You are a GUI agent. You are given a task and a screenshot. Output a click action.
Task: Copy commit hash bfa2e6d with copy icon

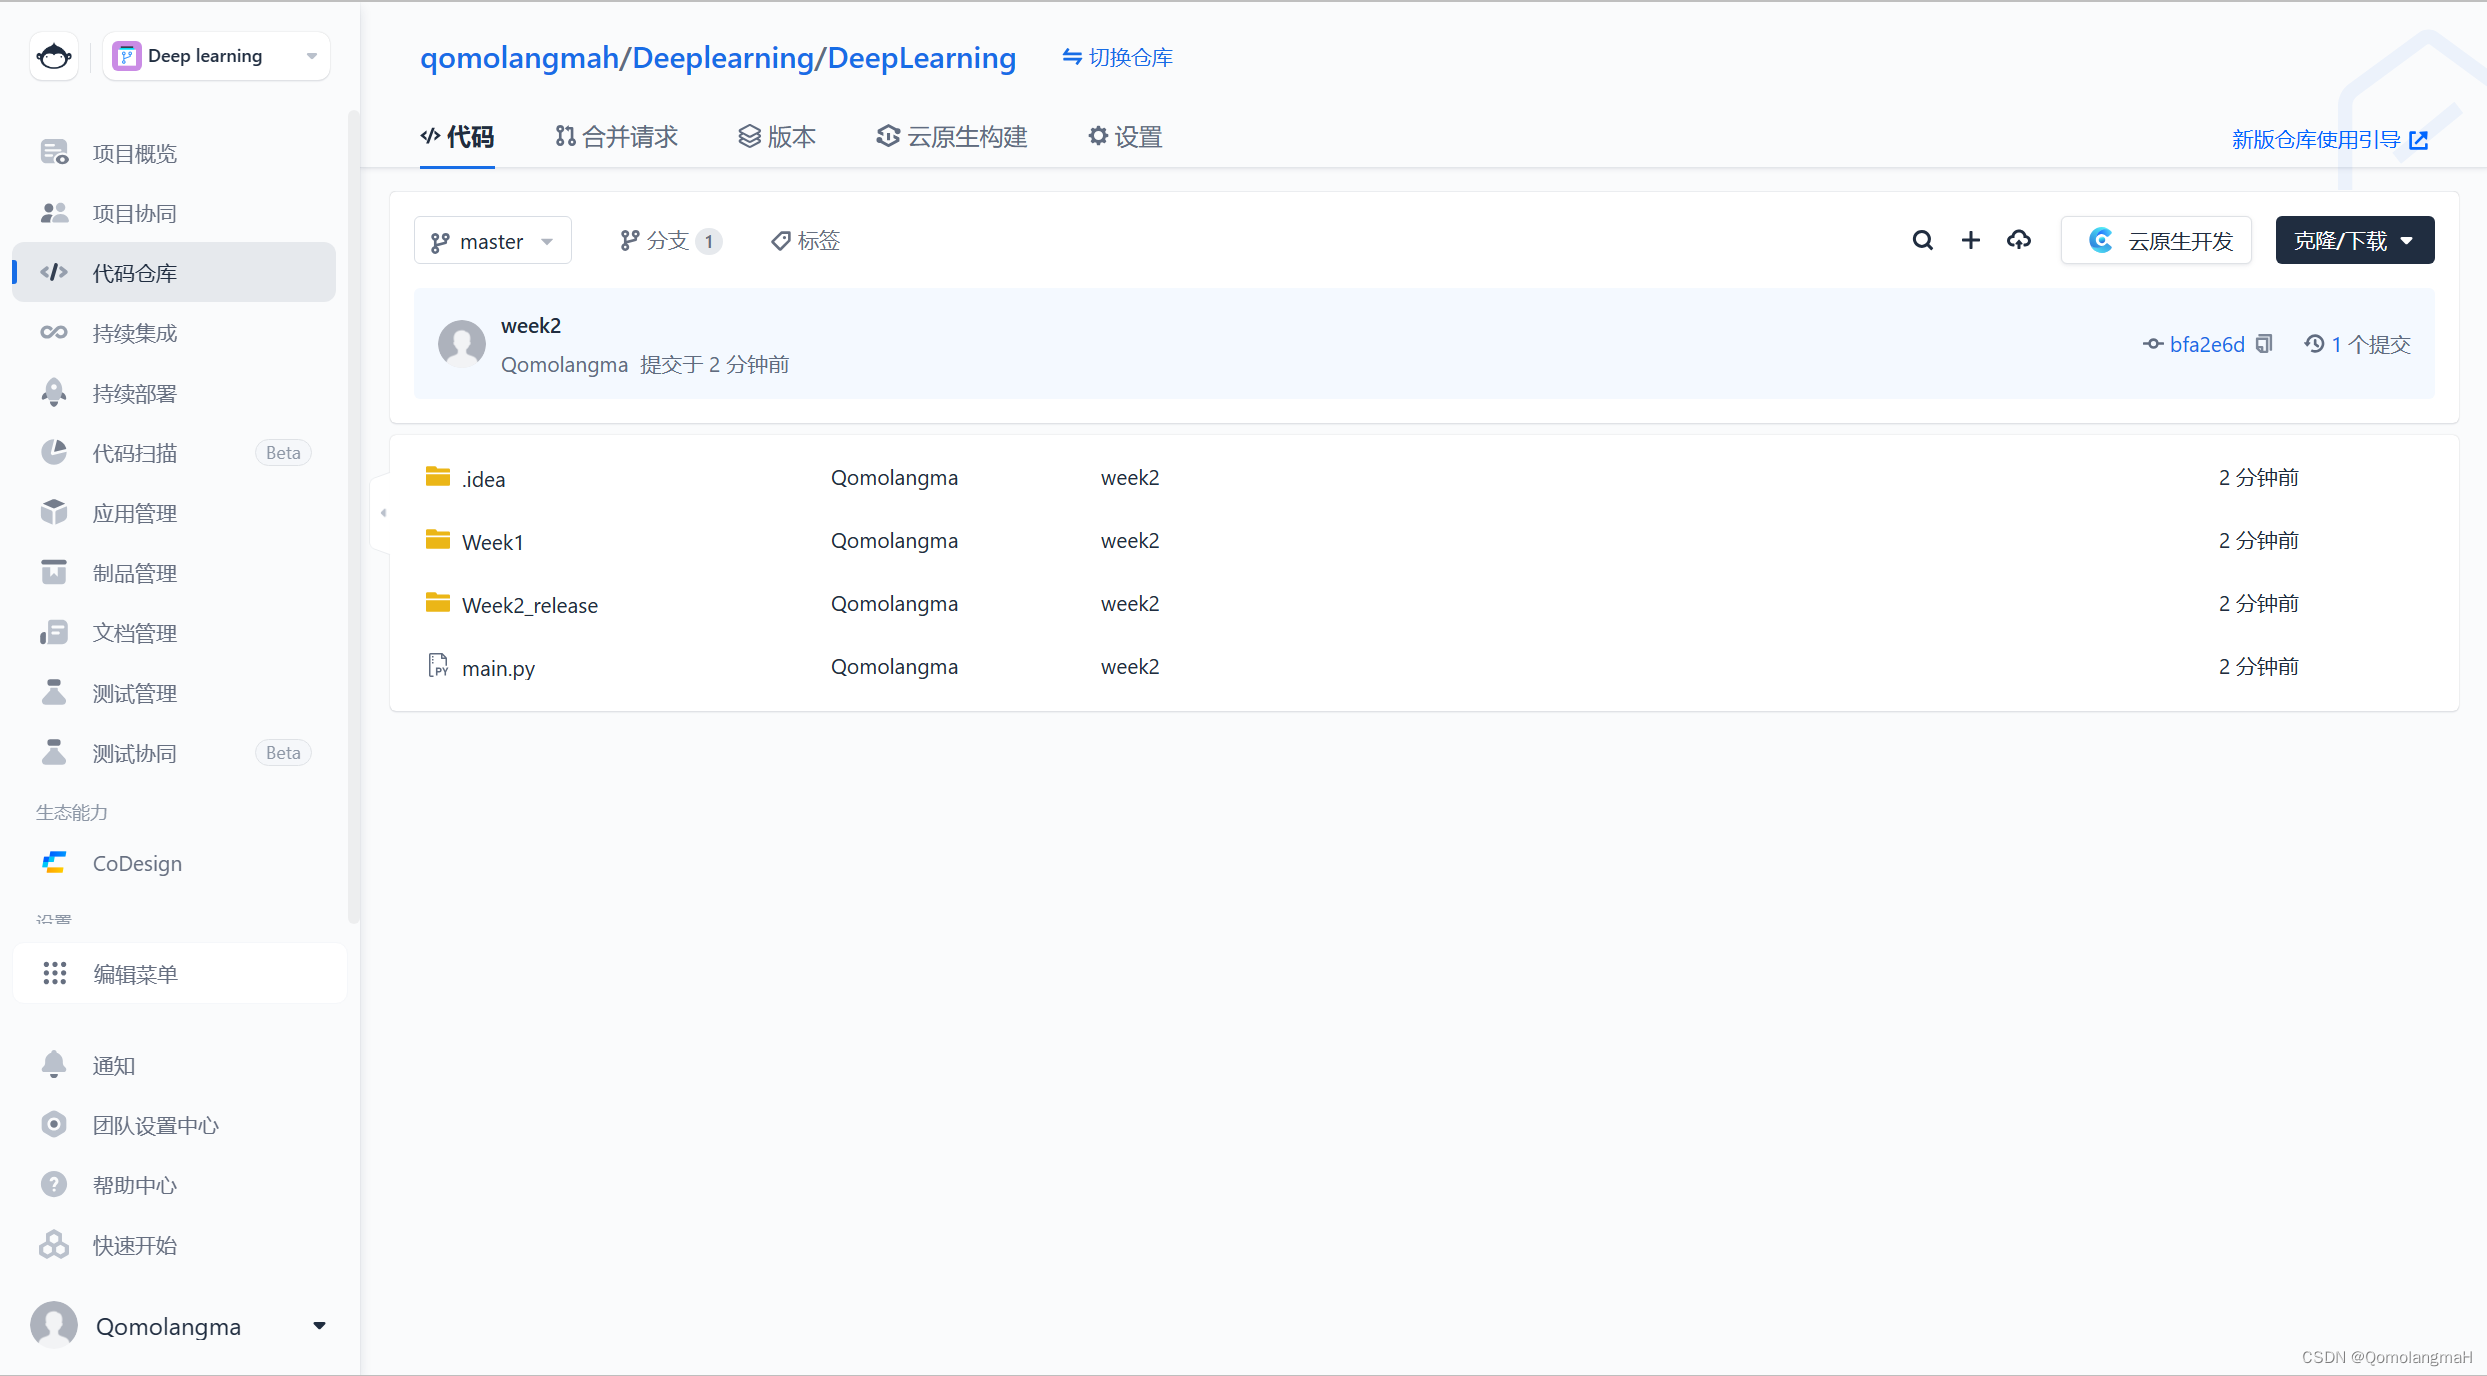coord(2265,344)
